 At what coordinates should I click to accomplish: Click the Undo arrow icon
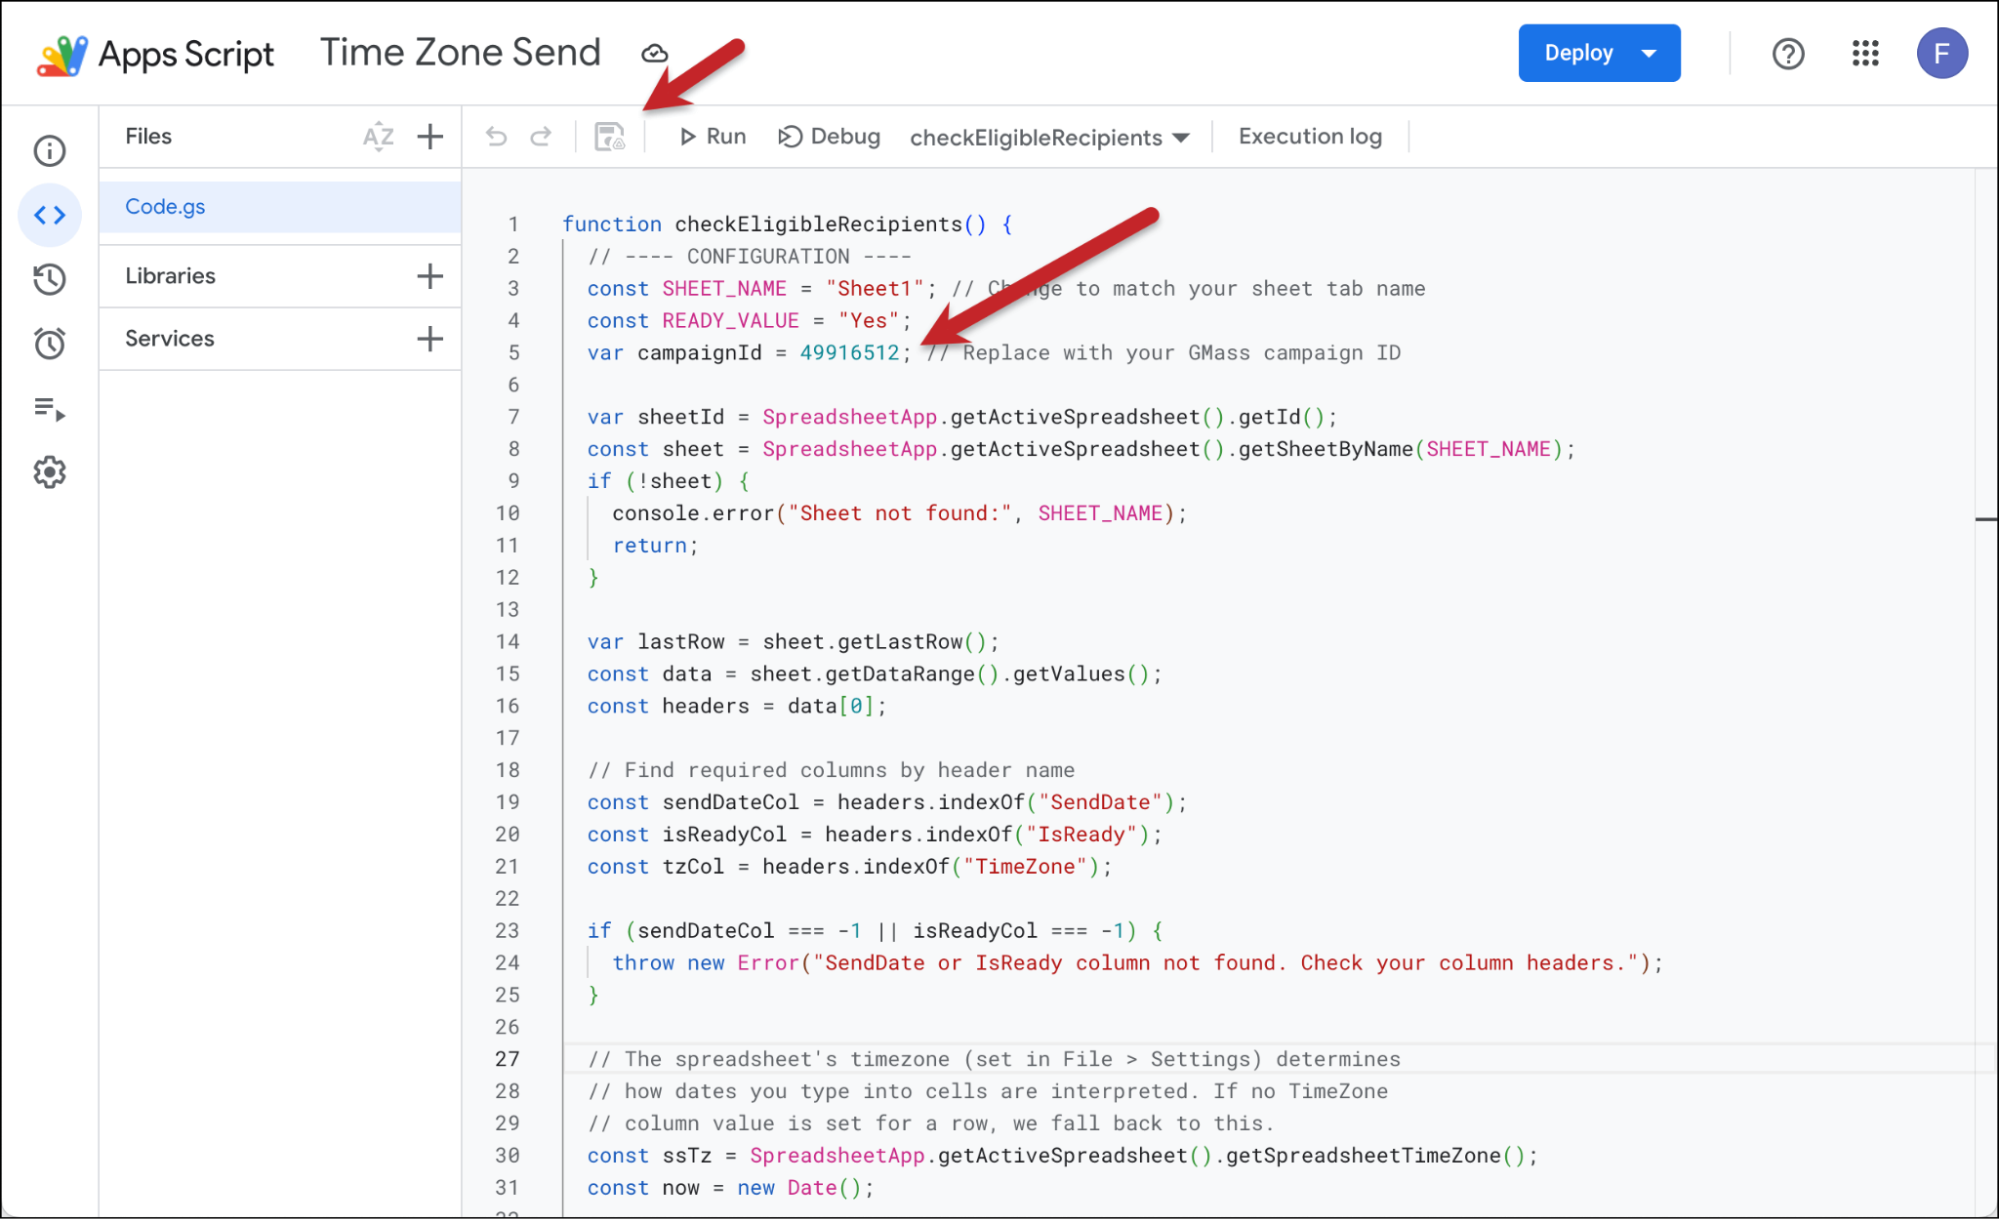coord(496,137)
